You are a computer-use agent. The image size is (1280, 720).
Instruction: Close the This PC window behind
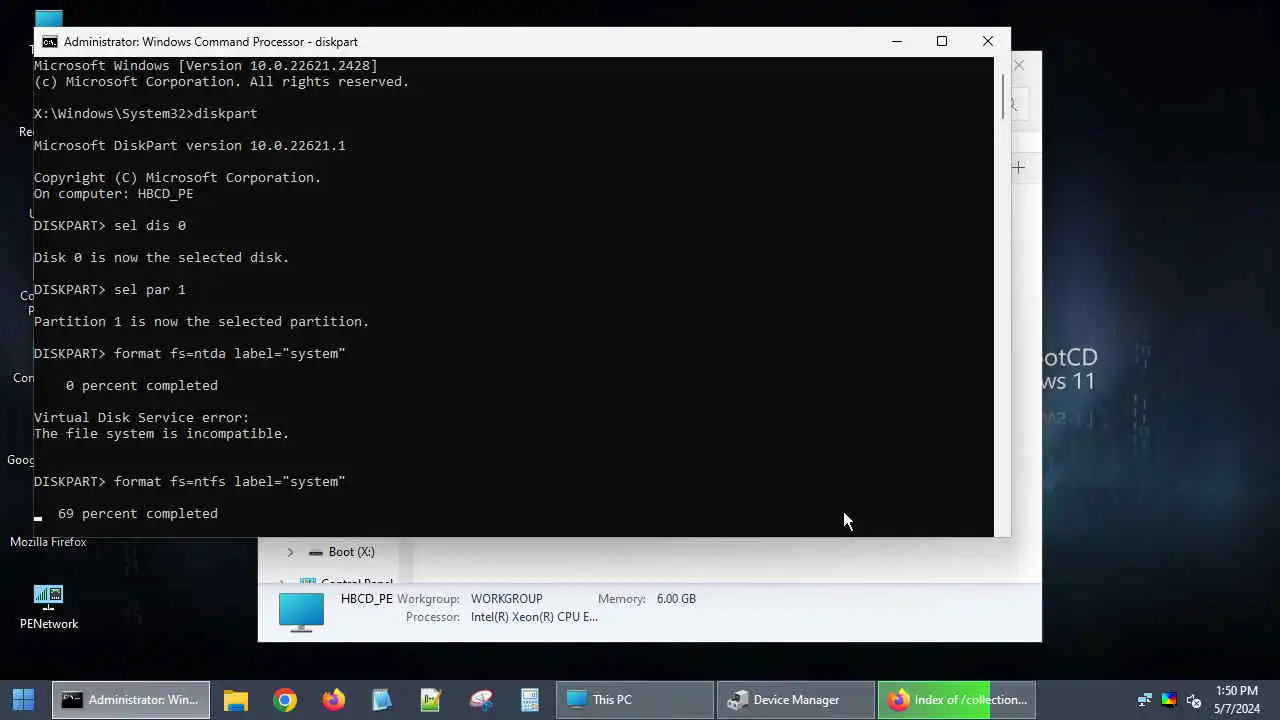click(1019, 65)
